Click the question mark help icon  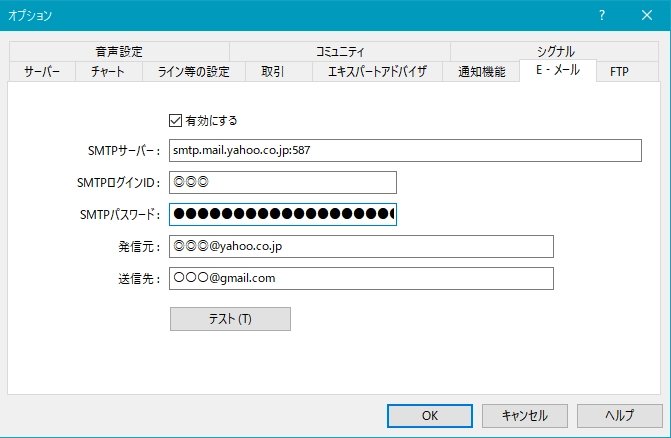pos(602,15)
